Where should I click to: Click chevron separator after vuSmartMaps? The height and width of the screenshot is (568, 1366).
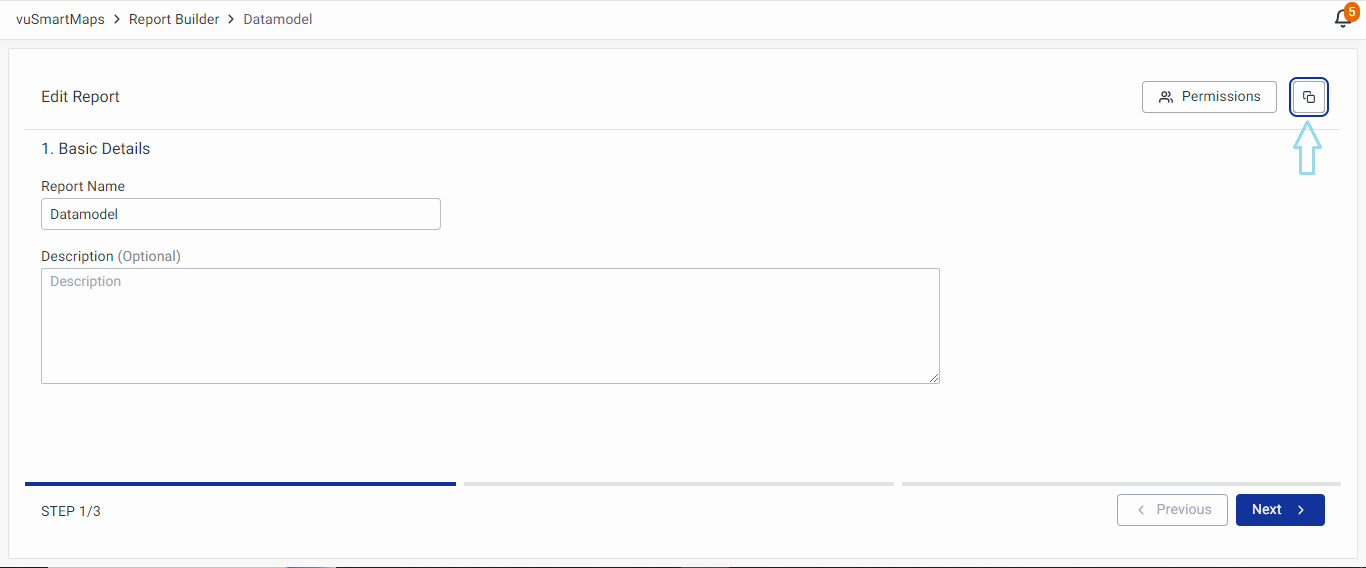(117, 20)
